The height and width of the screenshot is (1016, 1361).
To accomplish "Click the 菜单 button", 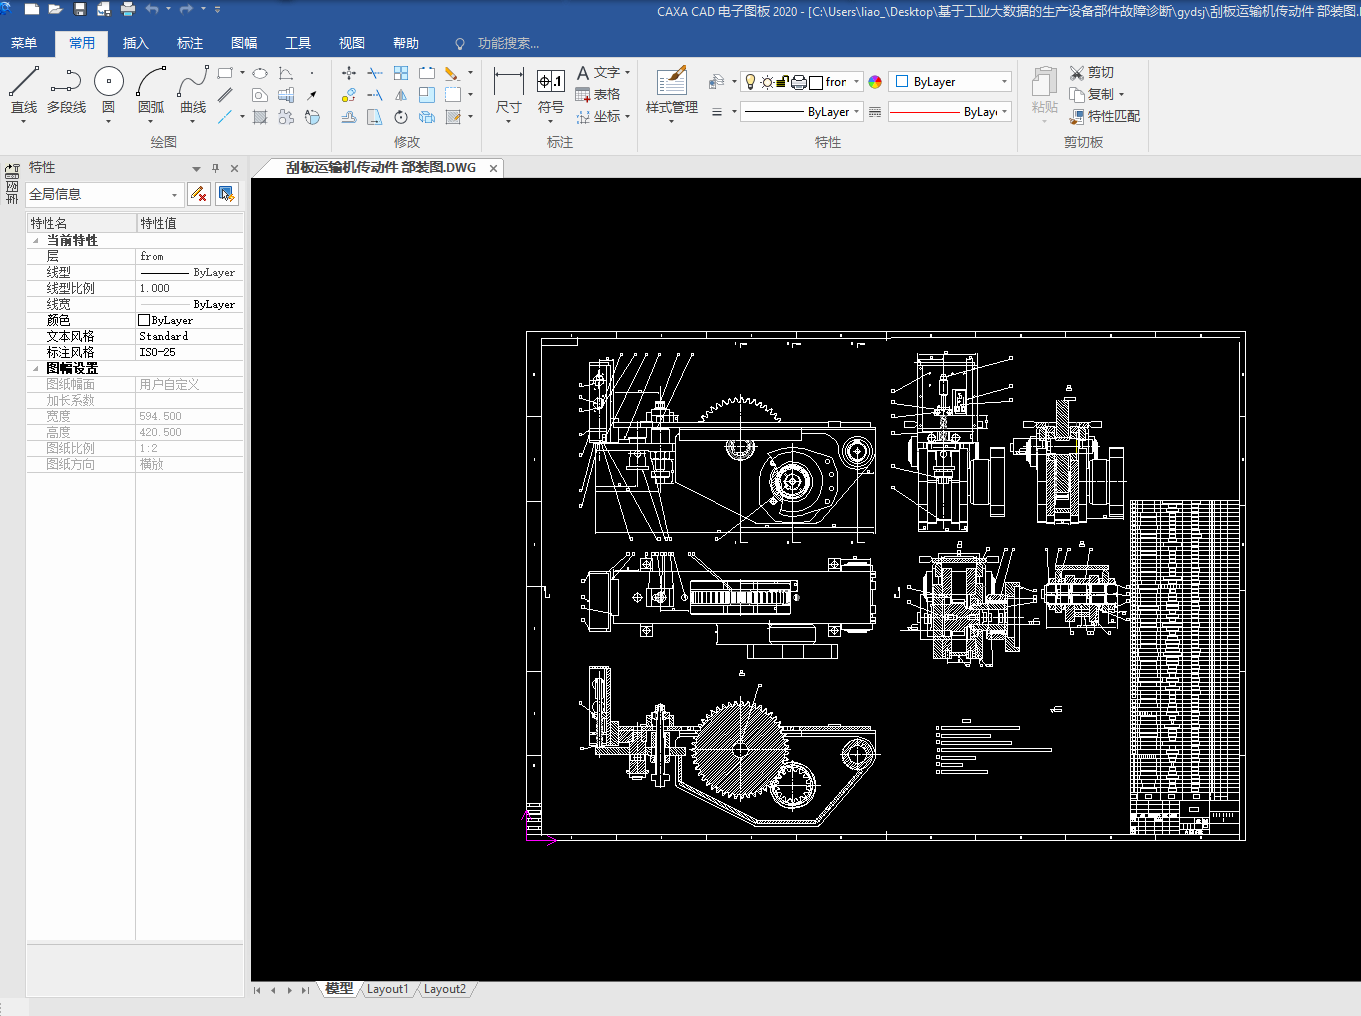I will coord(24,43).
